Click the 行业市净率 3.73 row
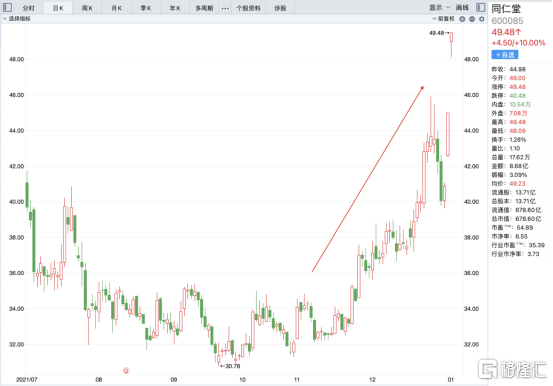Image resolution: width=553 pixels, height=386 pixels. point(515,254)
